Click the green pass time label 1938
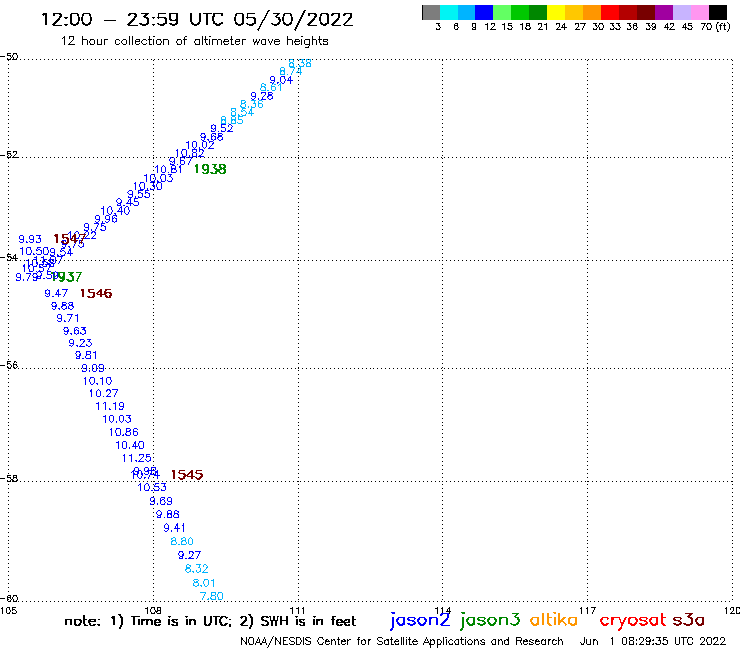This screenshot has height=650, width=740. [210, 169]
